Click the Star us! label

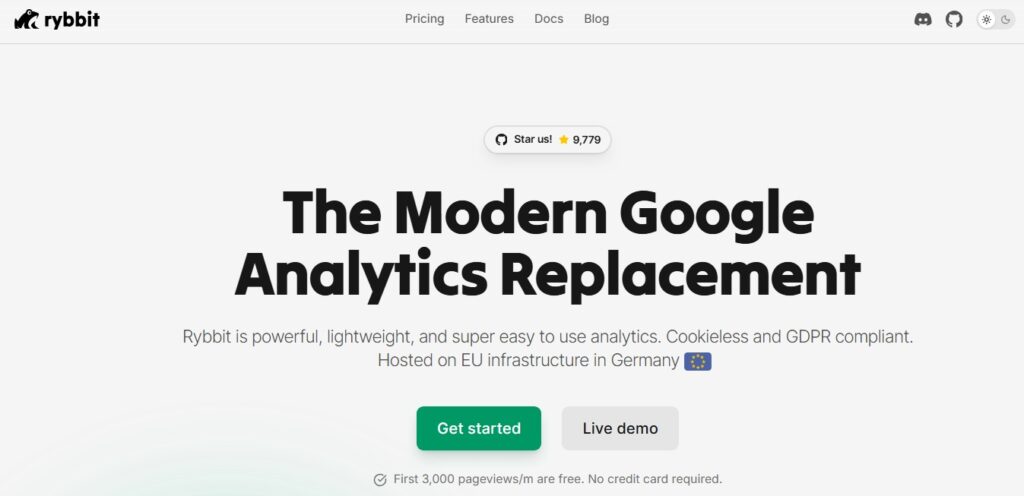click(x=532, y=140)
